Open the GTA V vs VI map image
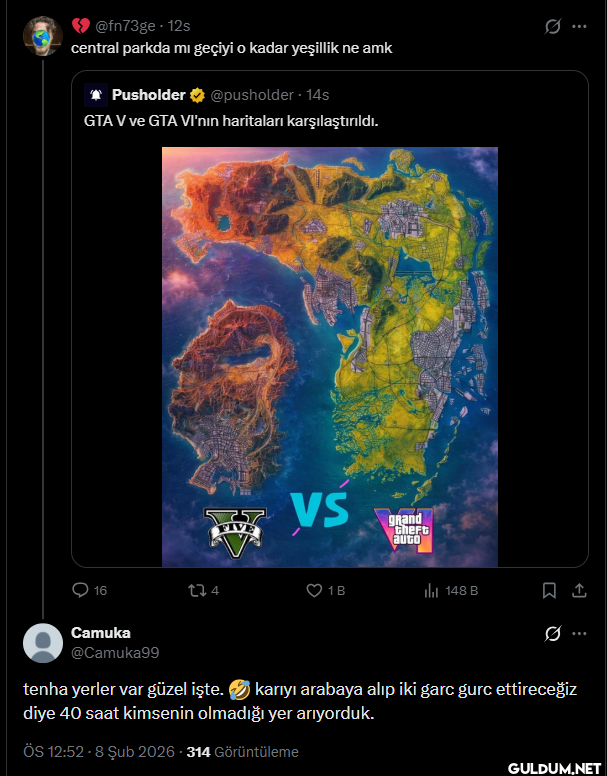607x776 pixels. click(329, 357)
